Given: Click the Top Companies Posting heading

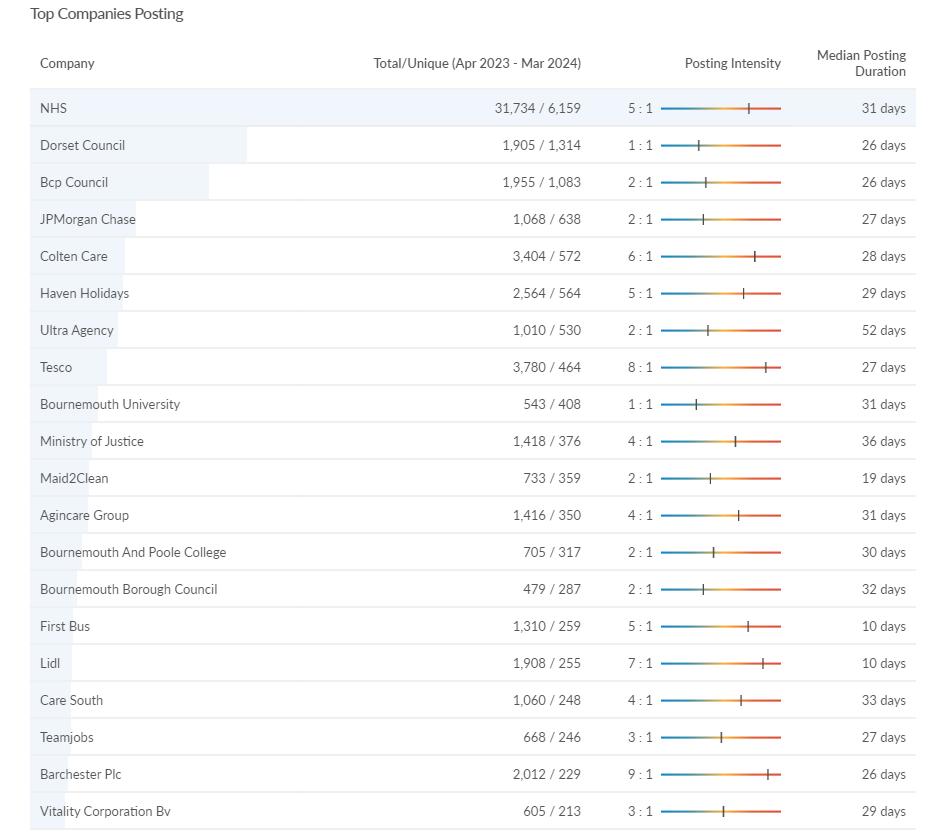Looking at the screenshot, I should pos(107,14).
